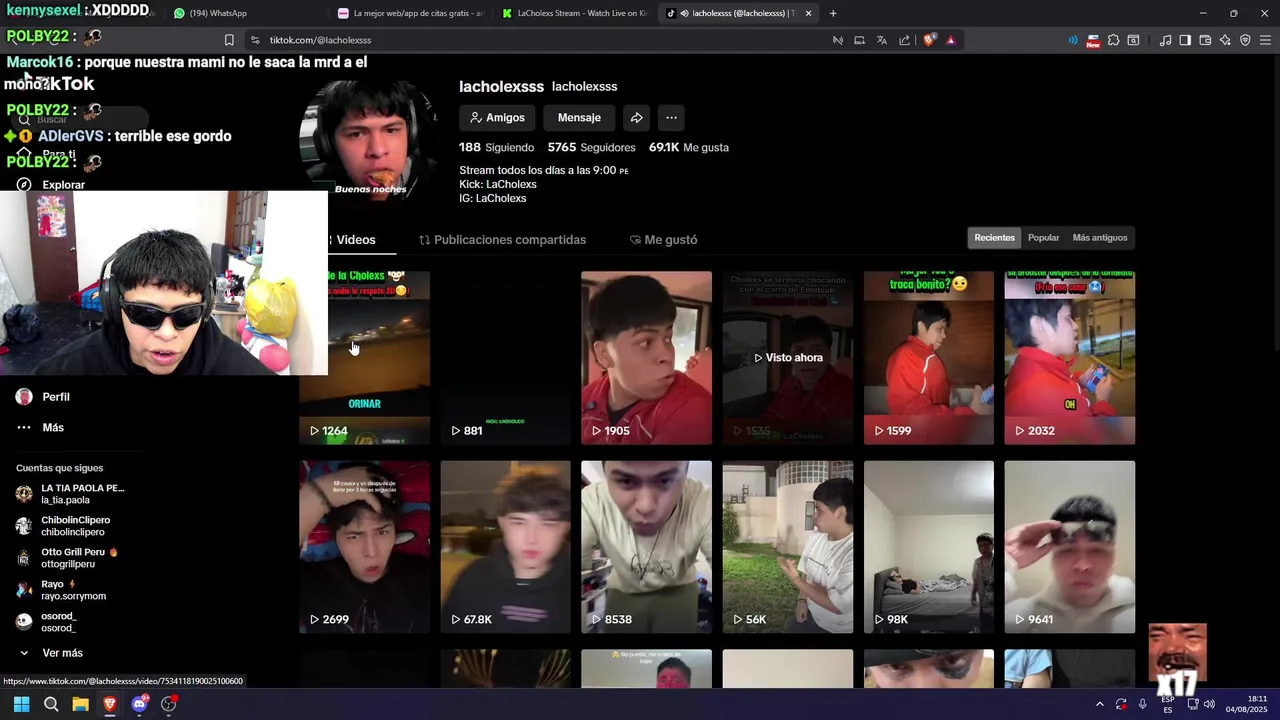Open video thumbnail with 98K views
Image resolution: width=1280 pixels, height=720 pixels.
(x=929, y=547)
